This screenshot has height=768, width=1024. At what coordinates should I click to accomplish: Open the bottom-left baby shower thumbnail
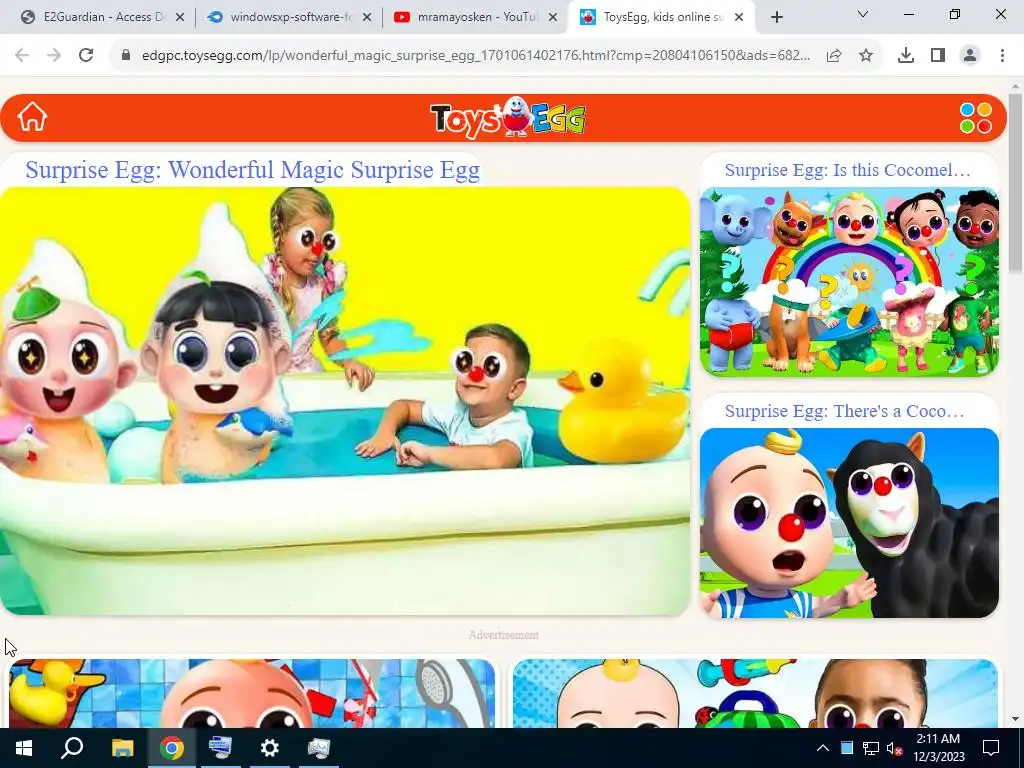(252, 693)
